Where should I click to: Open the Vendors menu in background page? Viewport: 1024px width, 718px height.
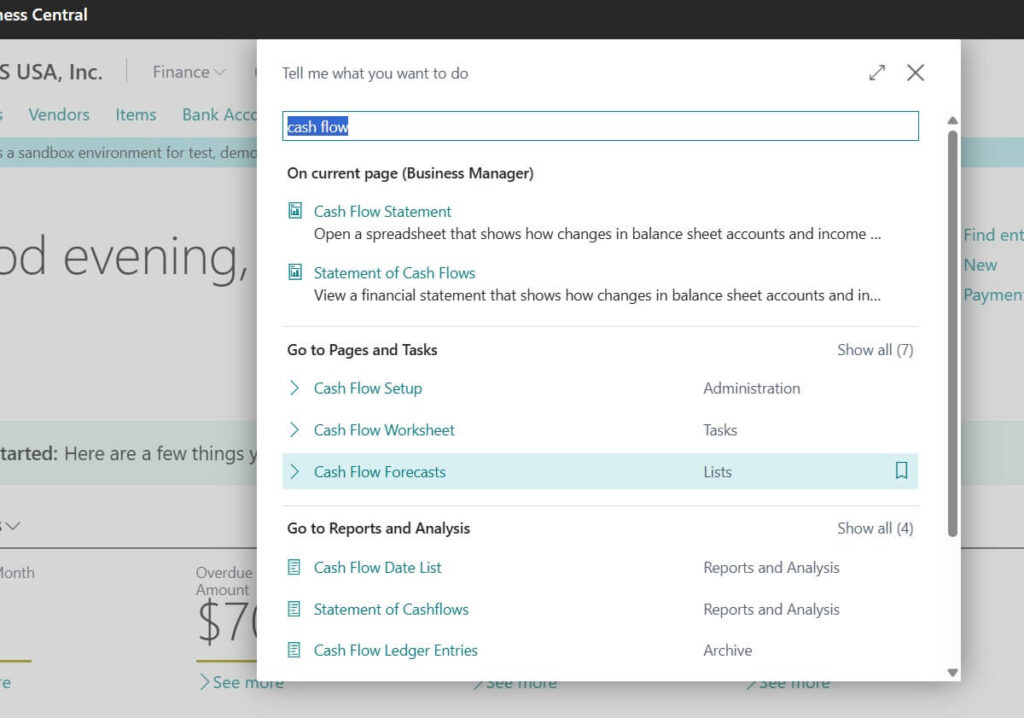pos(59,115)
